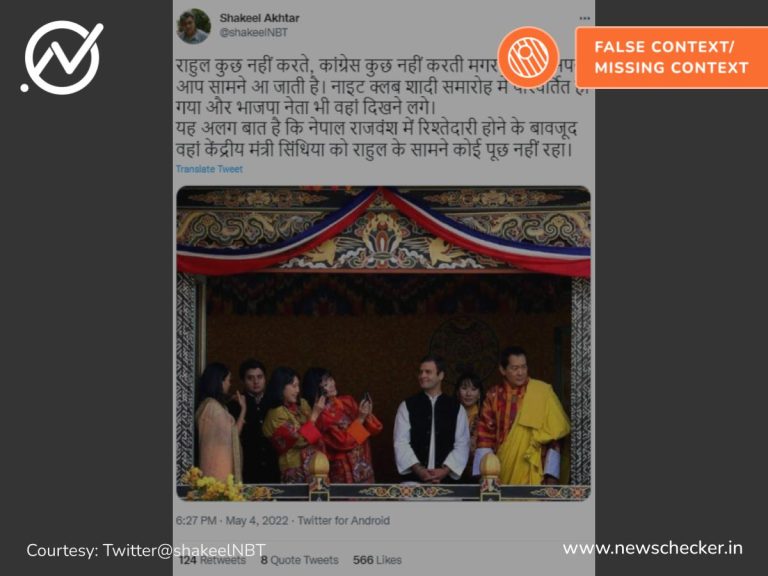Open Shakeel Akhtar's profile avatar
Image resolution: width=768 pixels, height=576 pixels.
[x=193, y=26]
